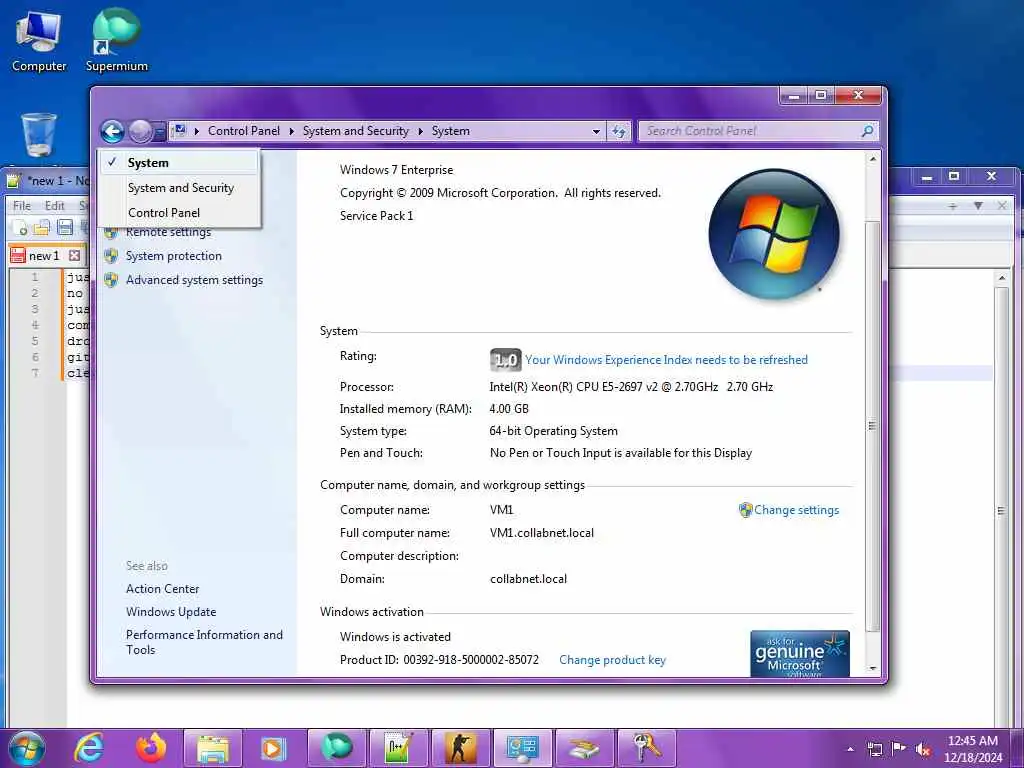The height and width of the screenshot is (768, 1024).
Task: Click scroll up arrow in System window
Action: 872,159
